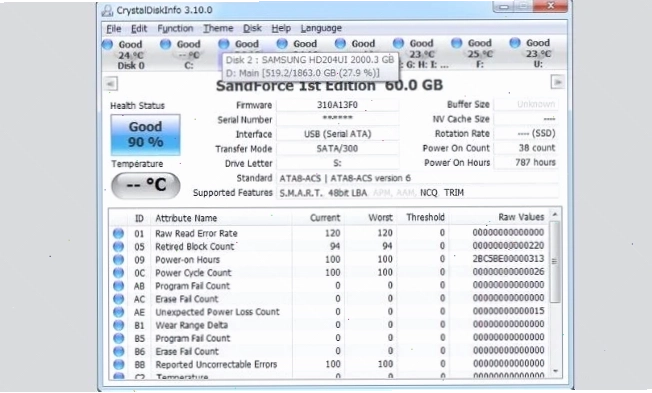Click the blue orb above C:
Viewport: 652px width, 393px height.
click(165, 44)
